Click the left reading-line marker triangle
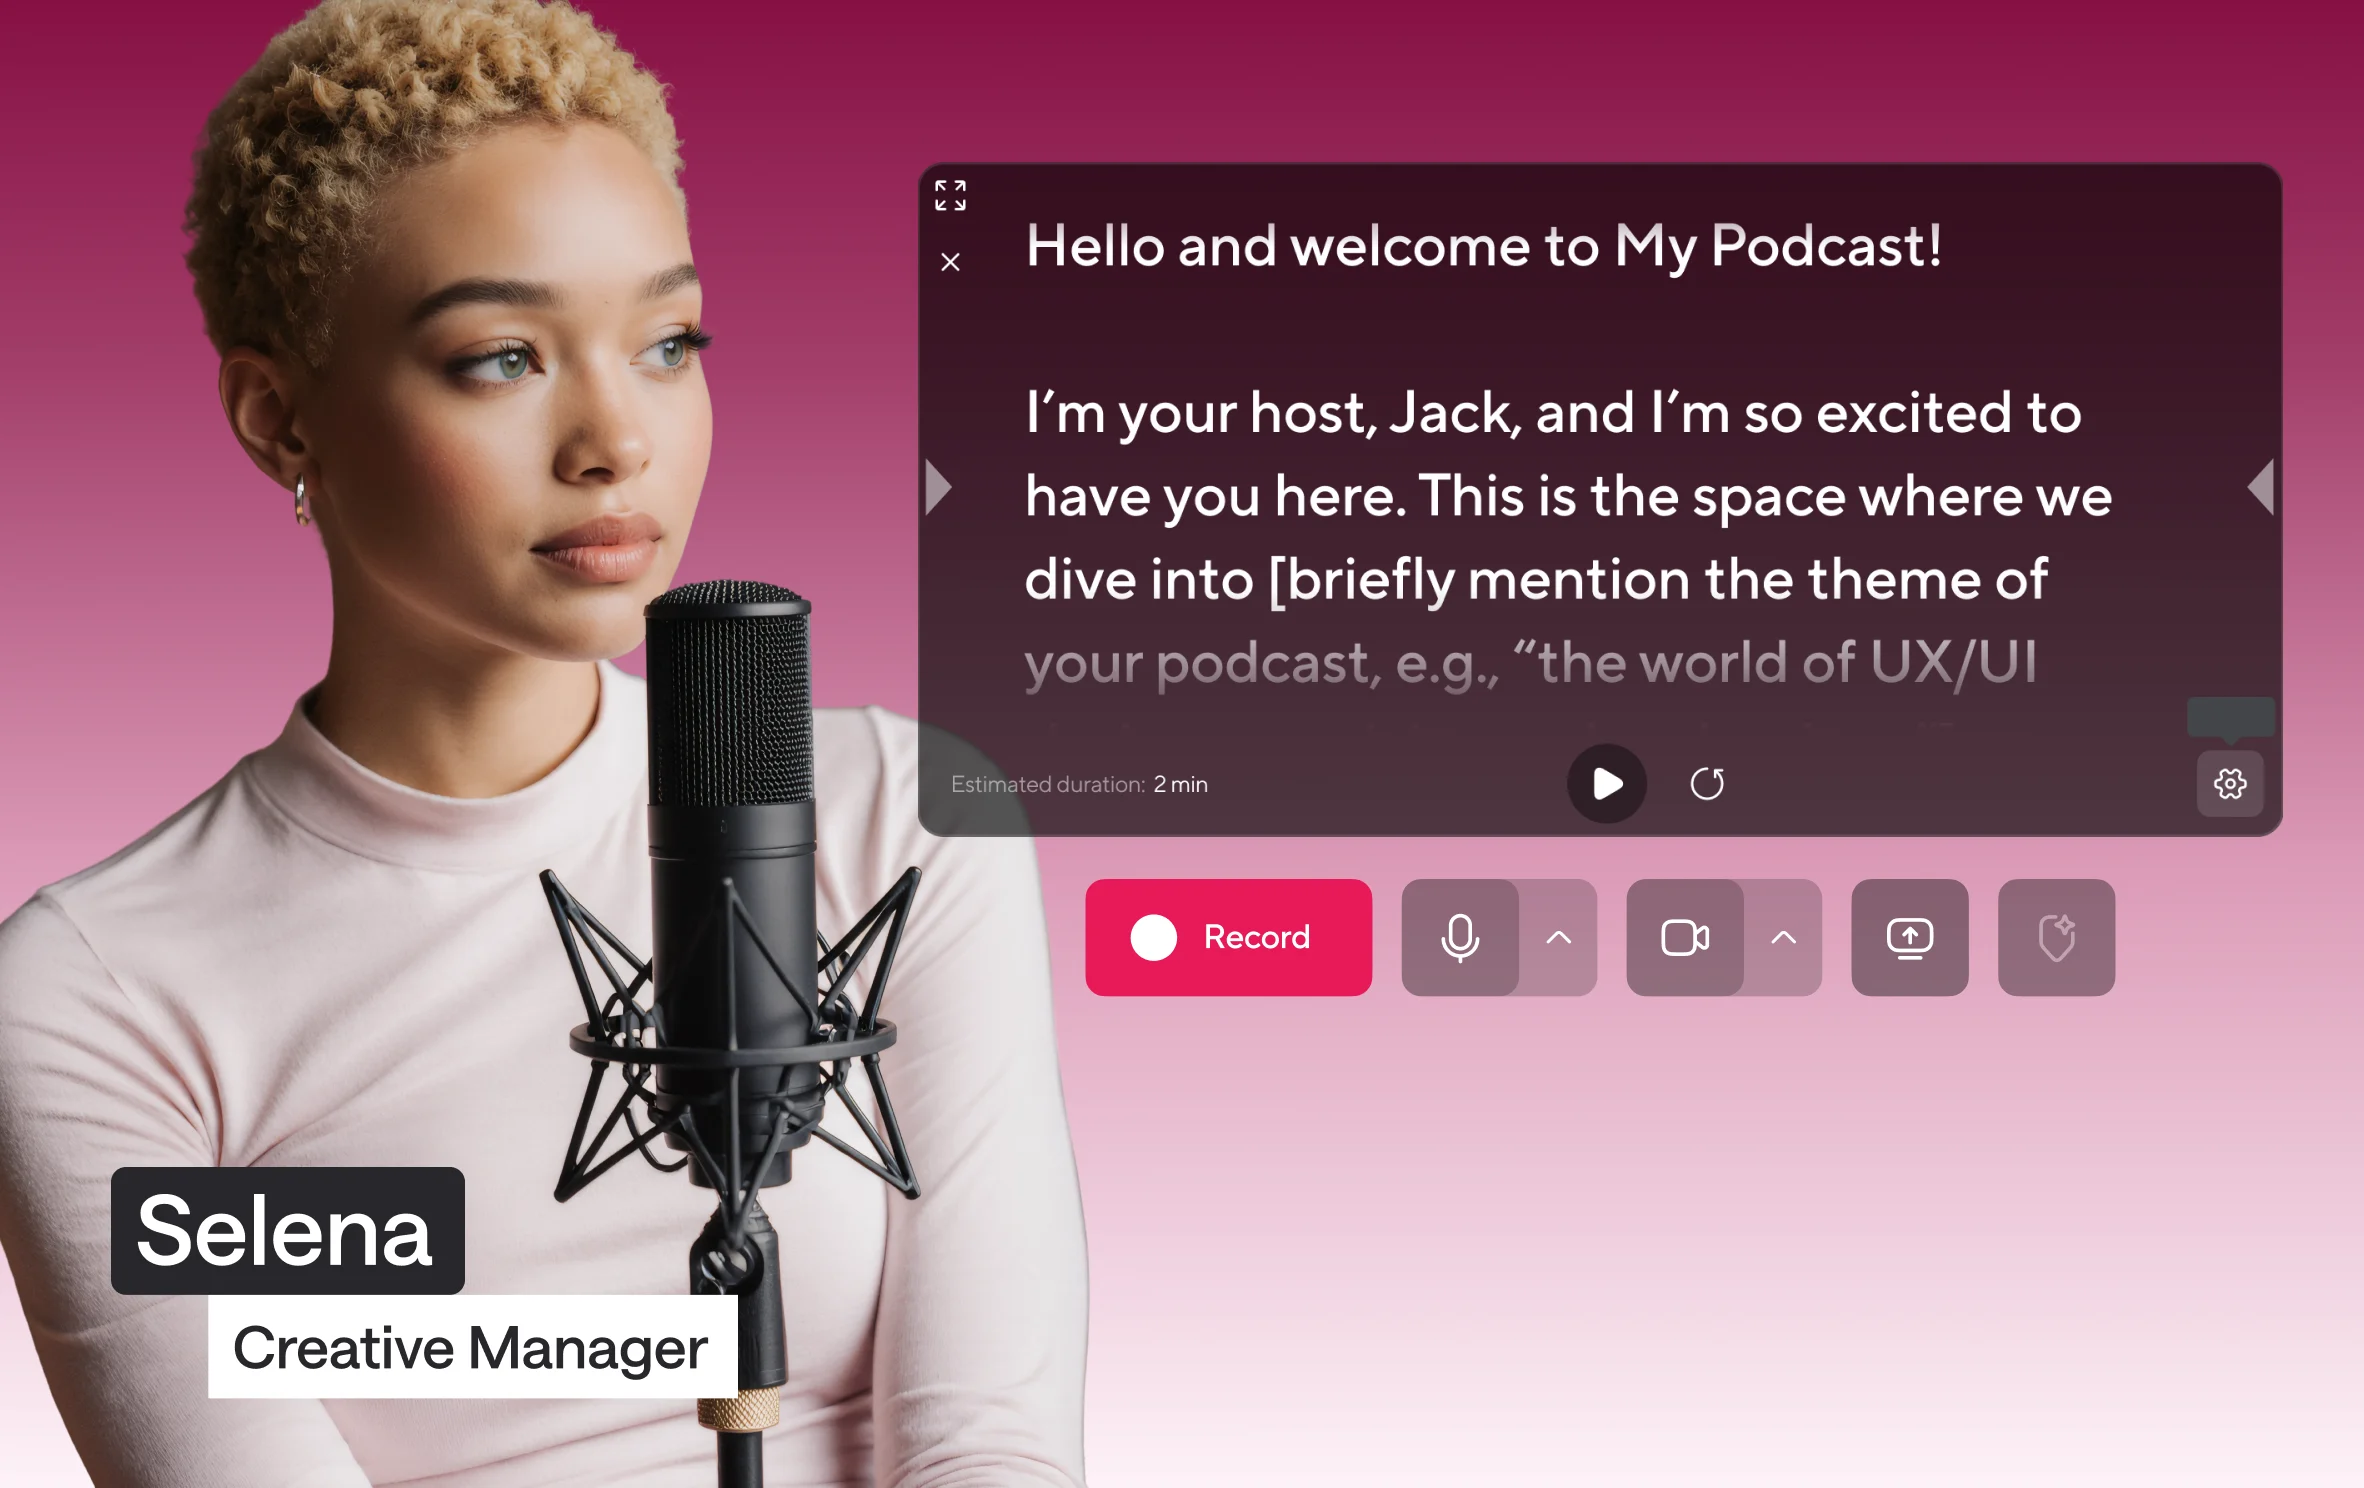Image resolution: width=2364 pixels, height=1488 pixels. 938,488
